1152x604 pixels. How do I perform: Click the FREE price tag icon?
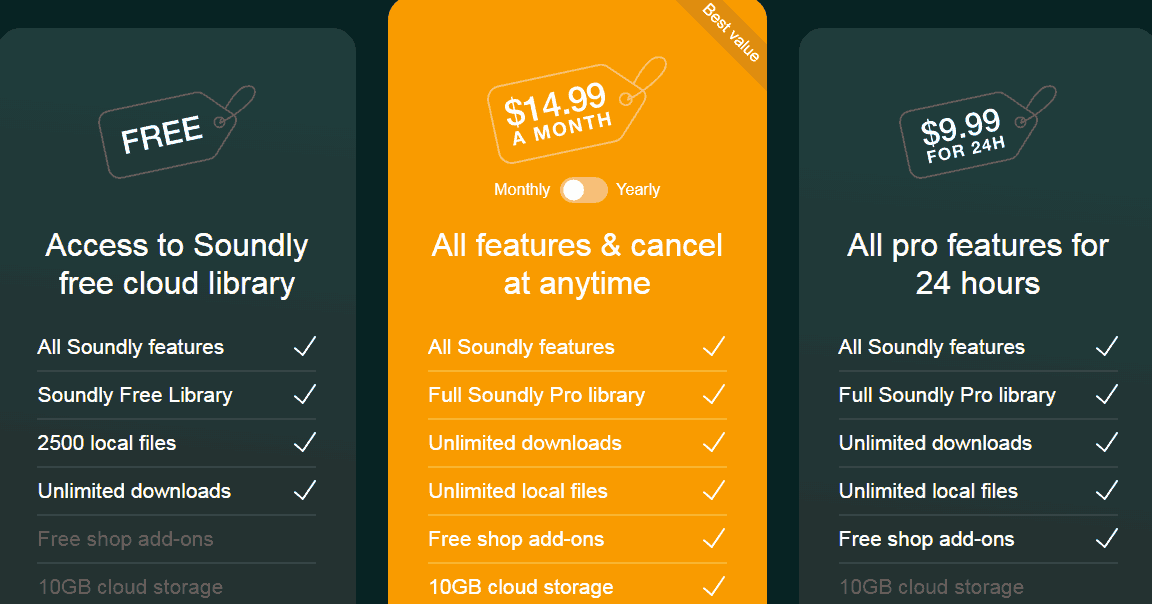tap(176, 132)
